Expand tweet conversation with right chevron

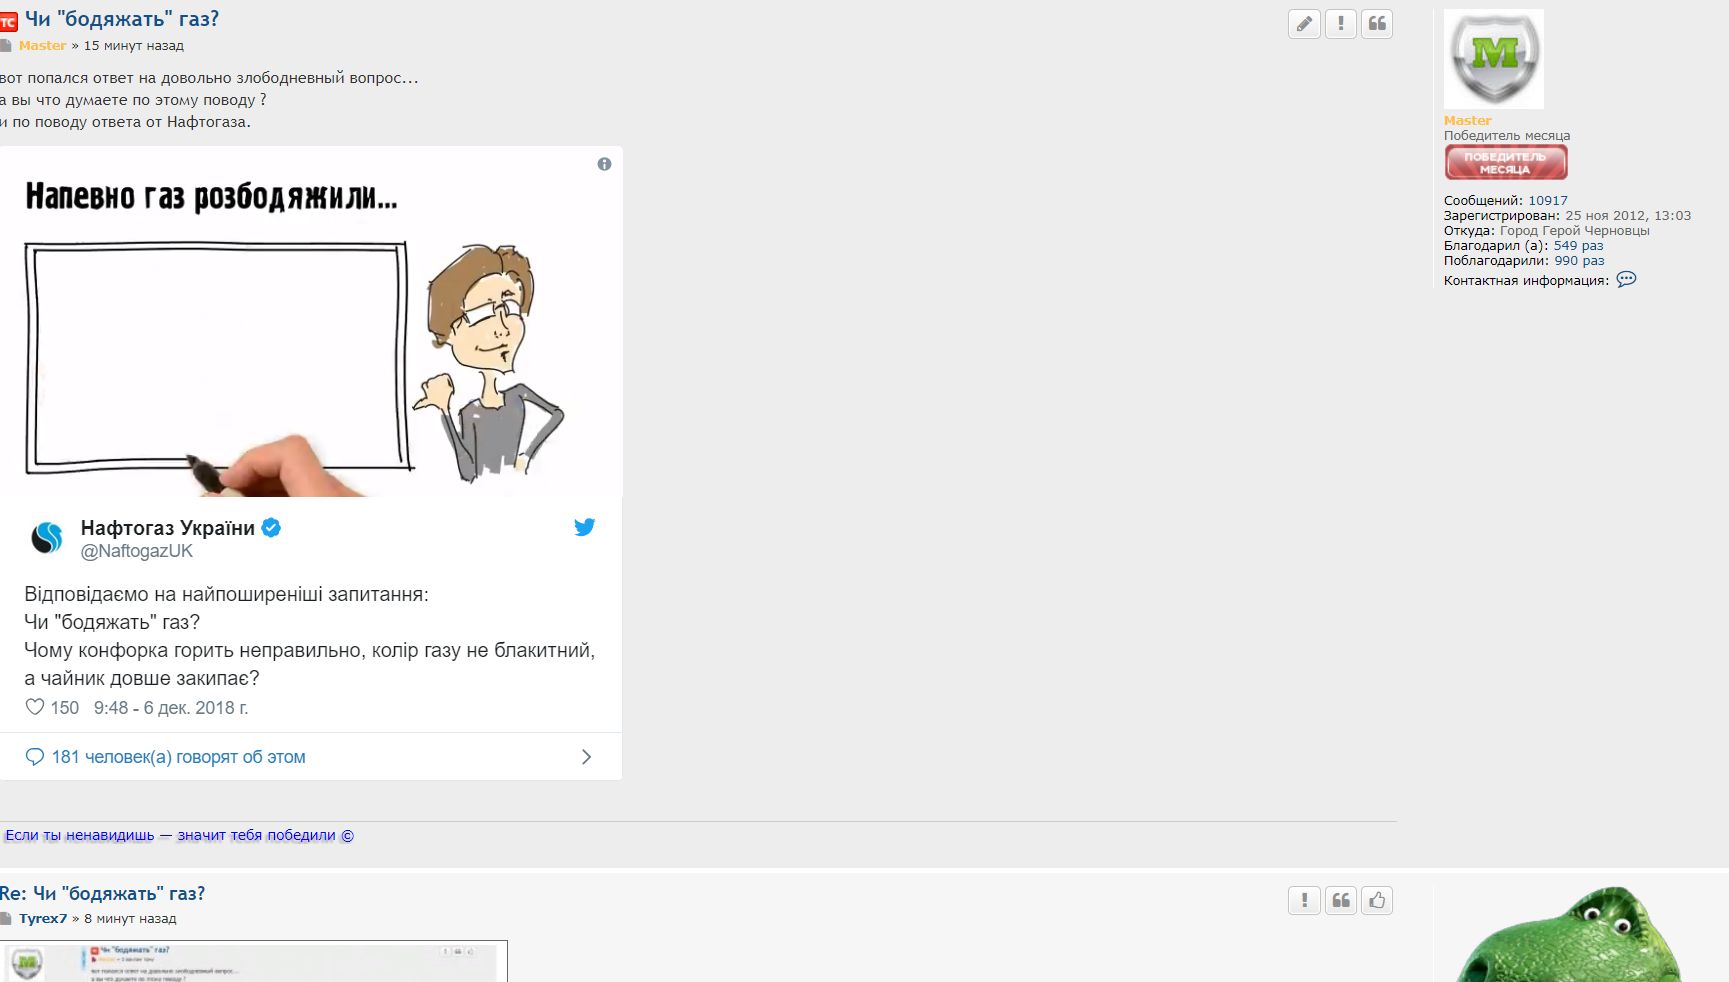[x=586, y=757]
